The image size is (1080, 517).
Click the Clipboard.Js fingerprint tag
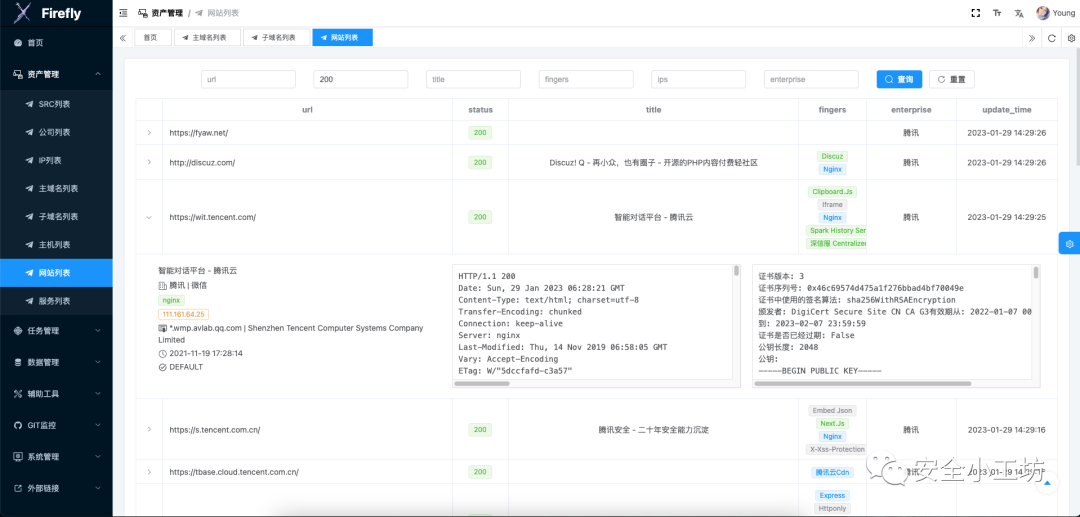point(833,191)
